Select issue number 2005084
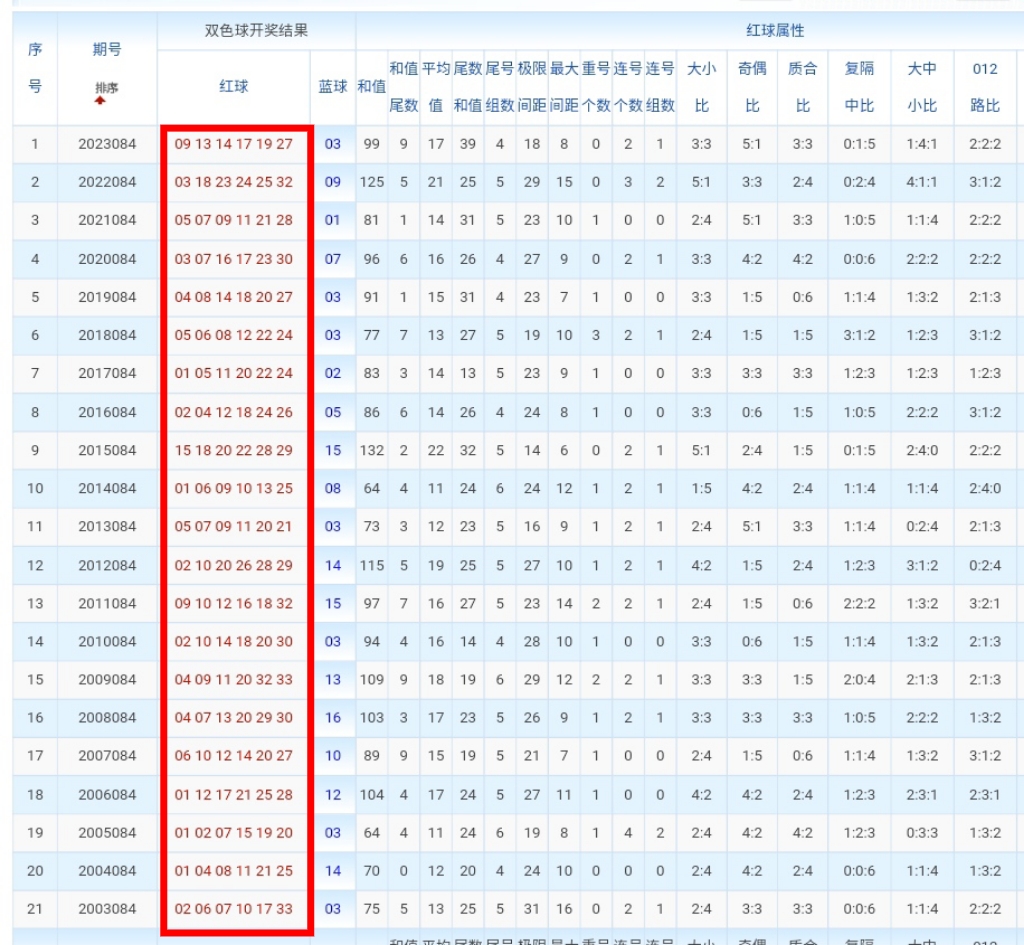The width and height of the screenshot is (1024, 945). (107, 833)
